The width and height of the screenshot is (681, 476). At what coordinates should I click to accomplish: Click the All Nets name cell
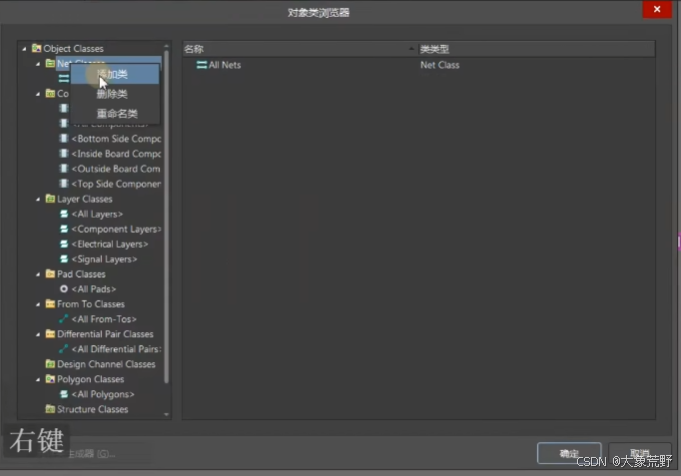(x=225, y=65)
